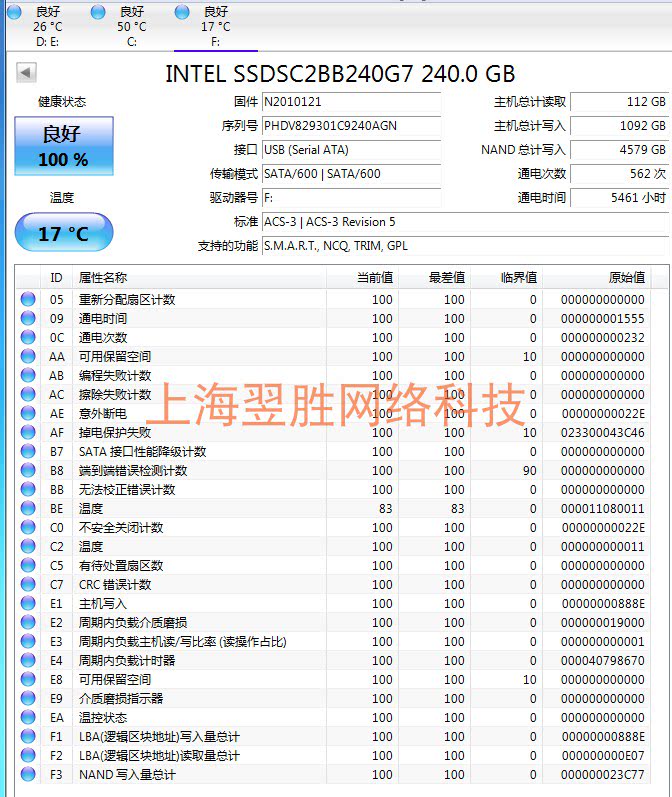Select the 端到端错误检测计数 row

pyautogui.click(x=333, y=470)
